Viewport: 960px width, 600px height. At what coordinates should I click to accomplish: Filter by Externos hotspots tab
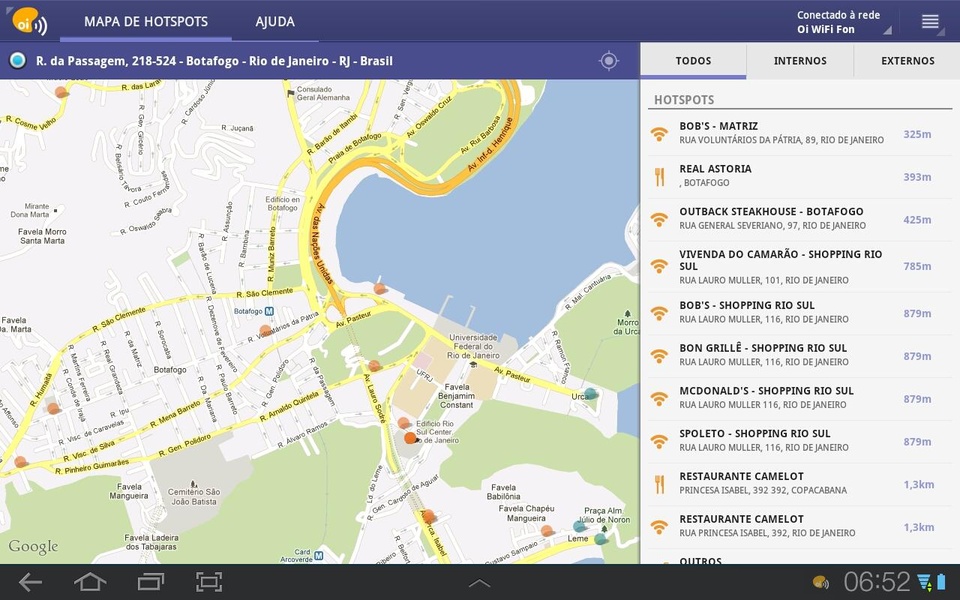click(907, 61)
